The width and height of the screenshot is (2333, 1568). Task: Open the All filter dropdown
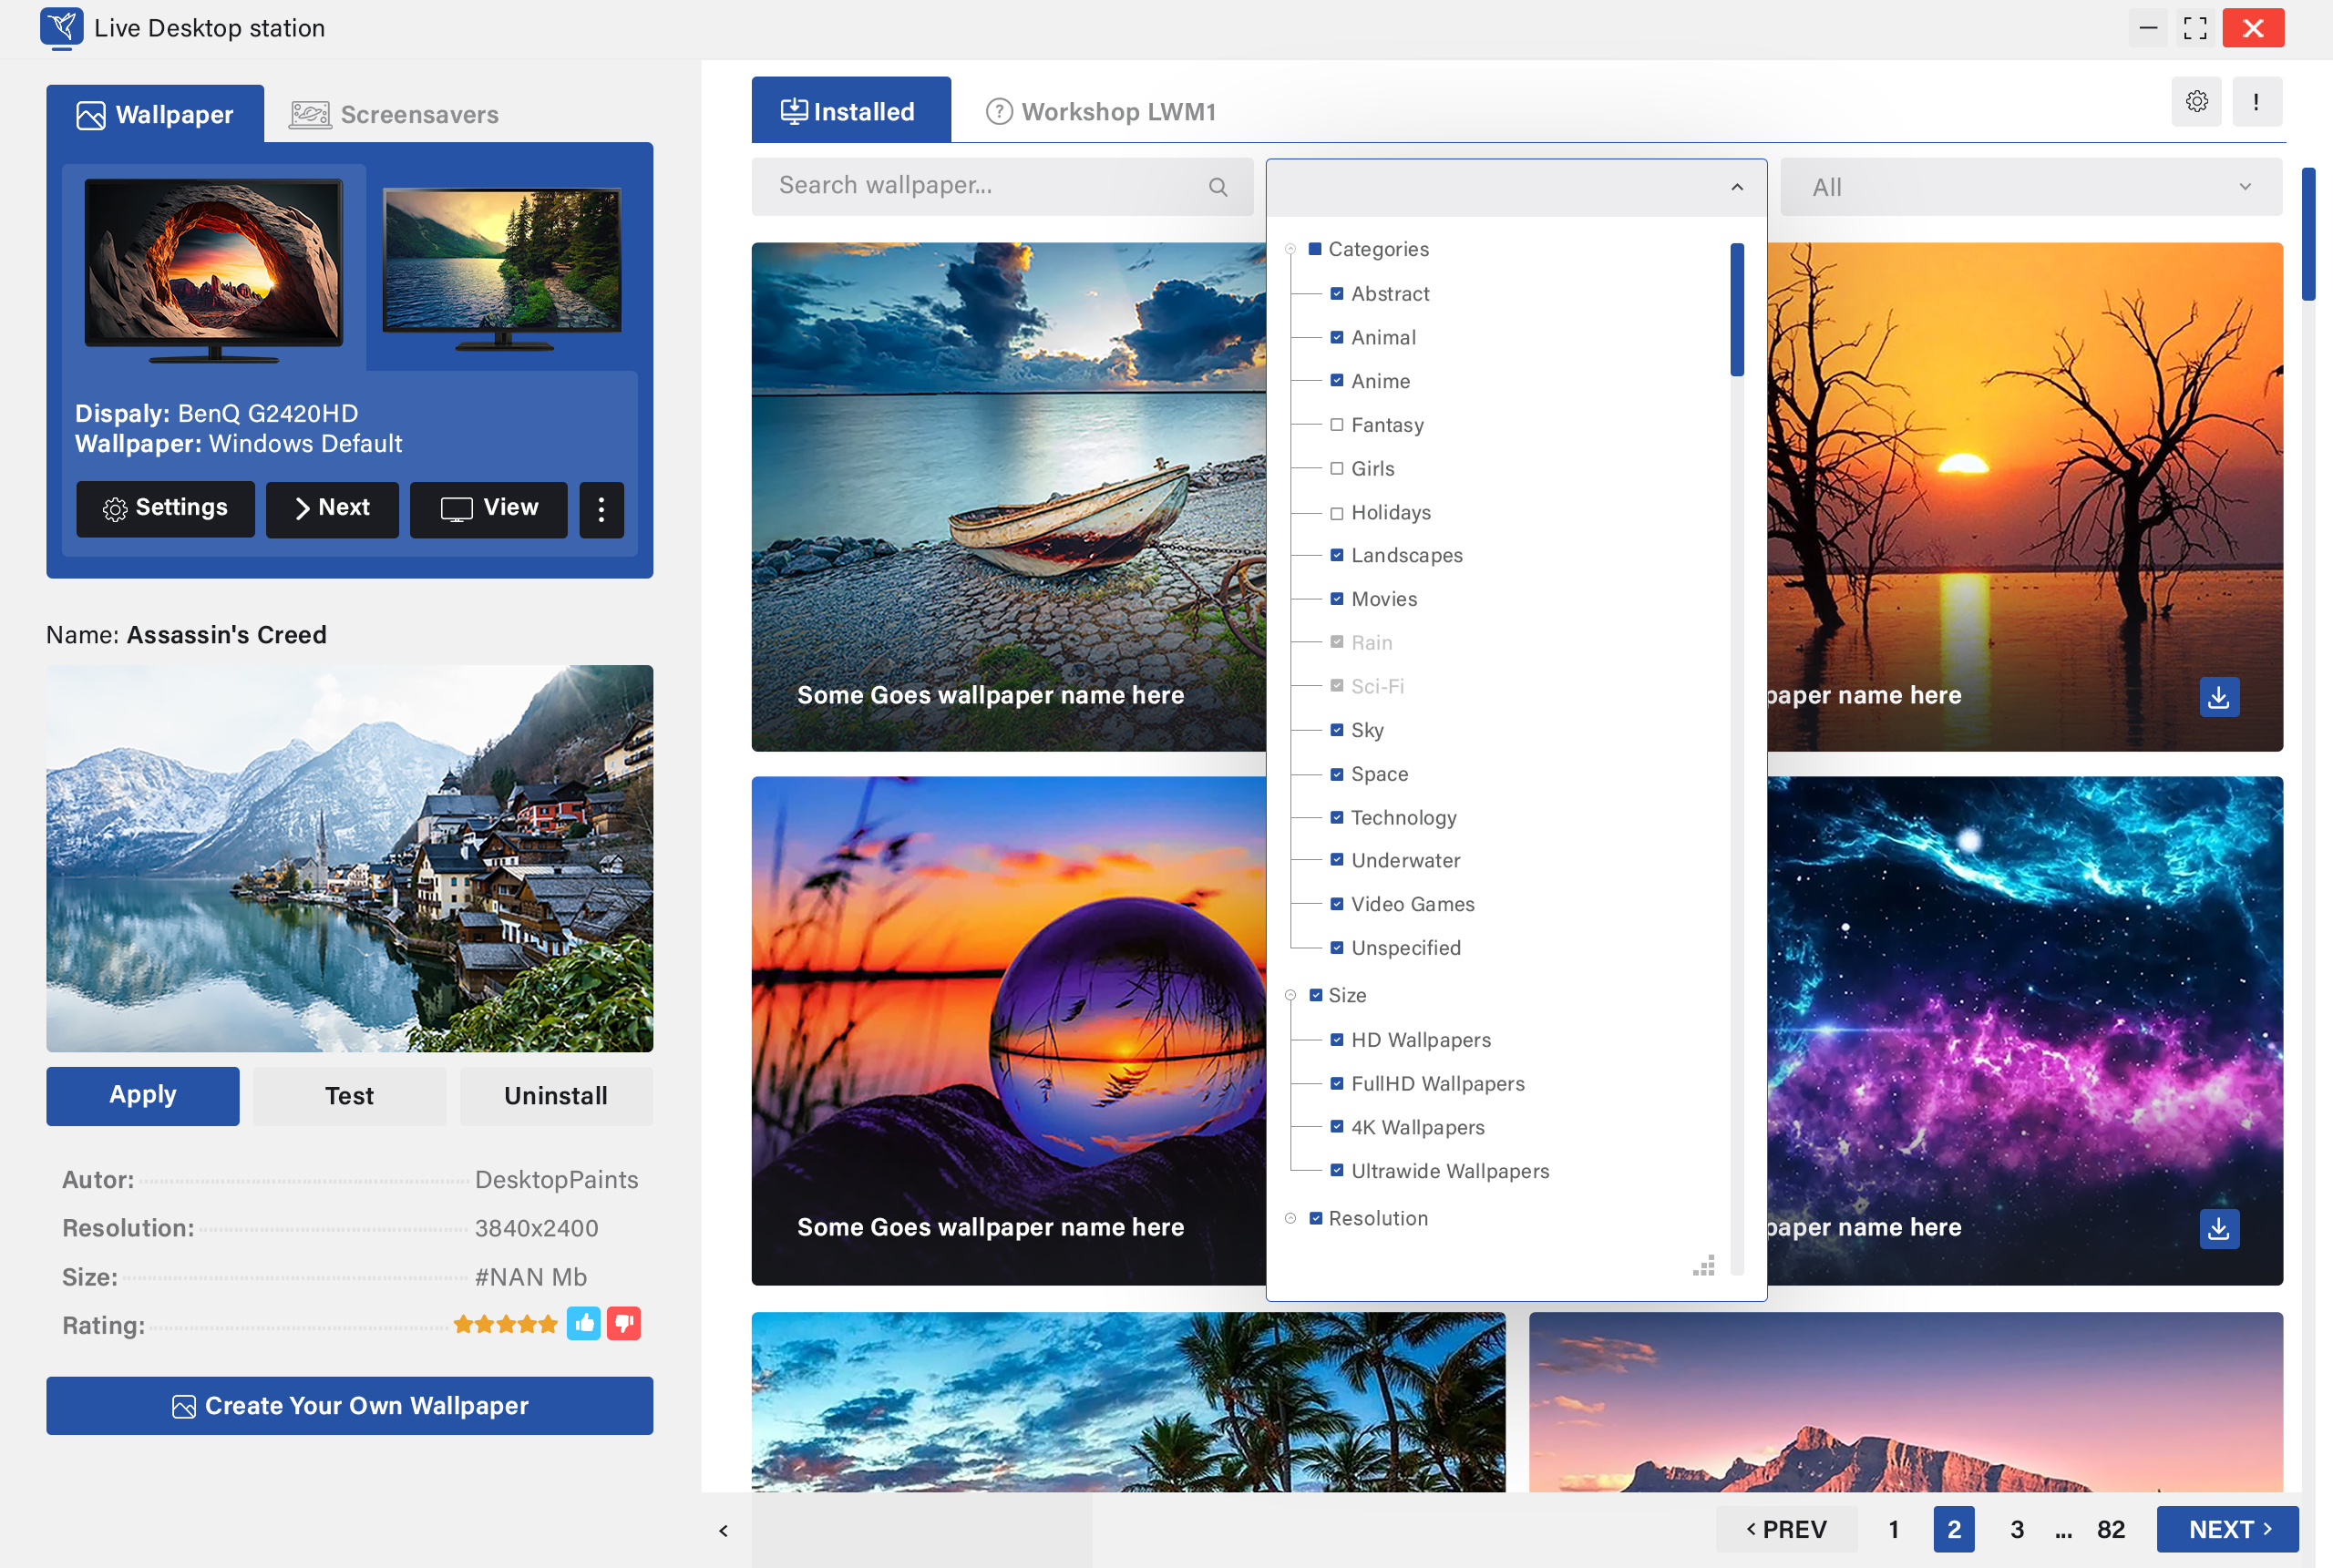[x=2030, y=187]
